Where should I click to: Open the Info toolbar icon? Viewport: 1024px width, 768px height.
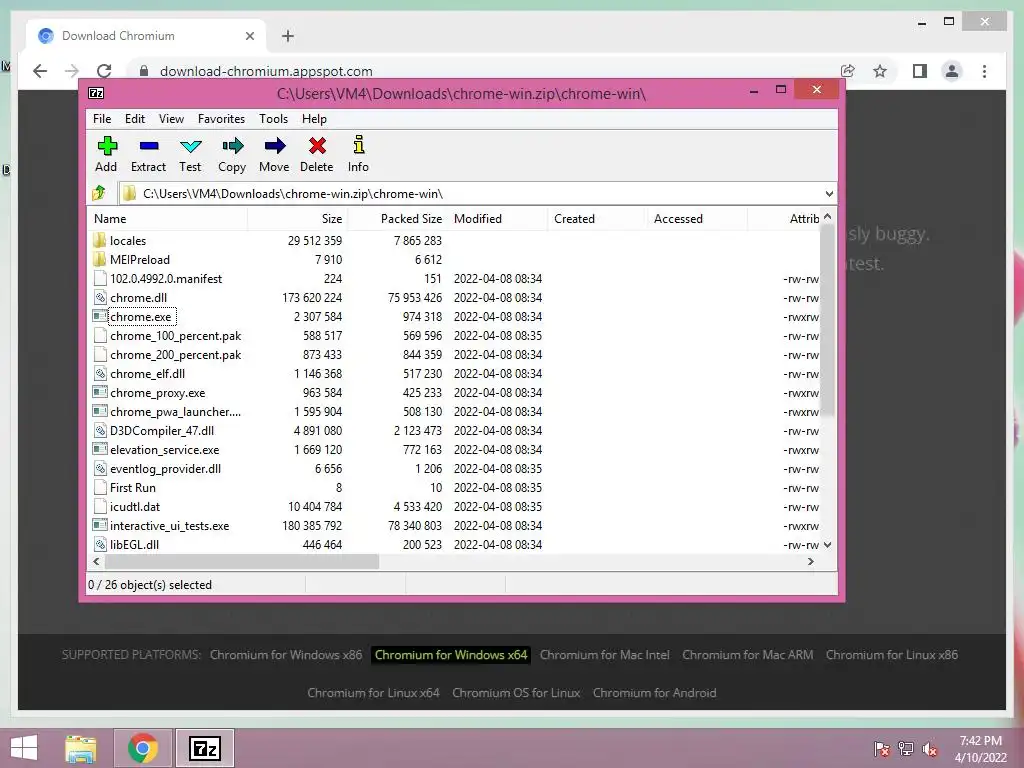tap(359, 145)
